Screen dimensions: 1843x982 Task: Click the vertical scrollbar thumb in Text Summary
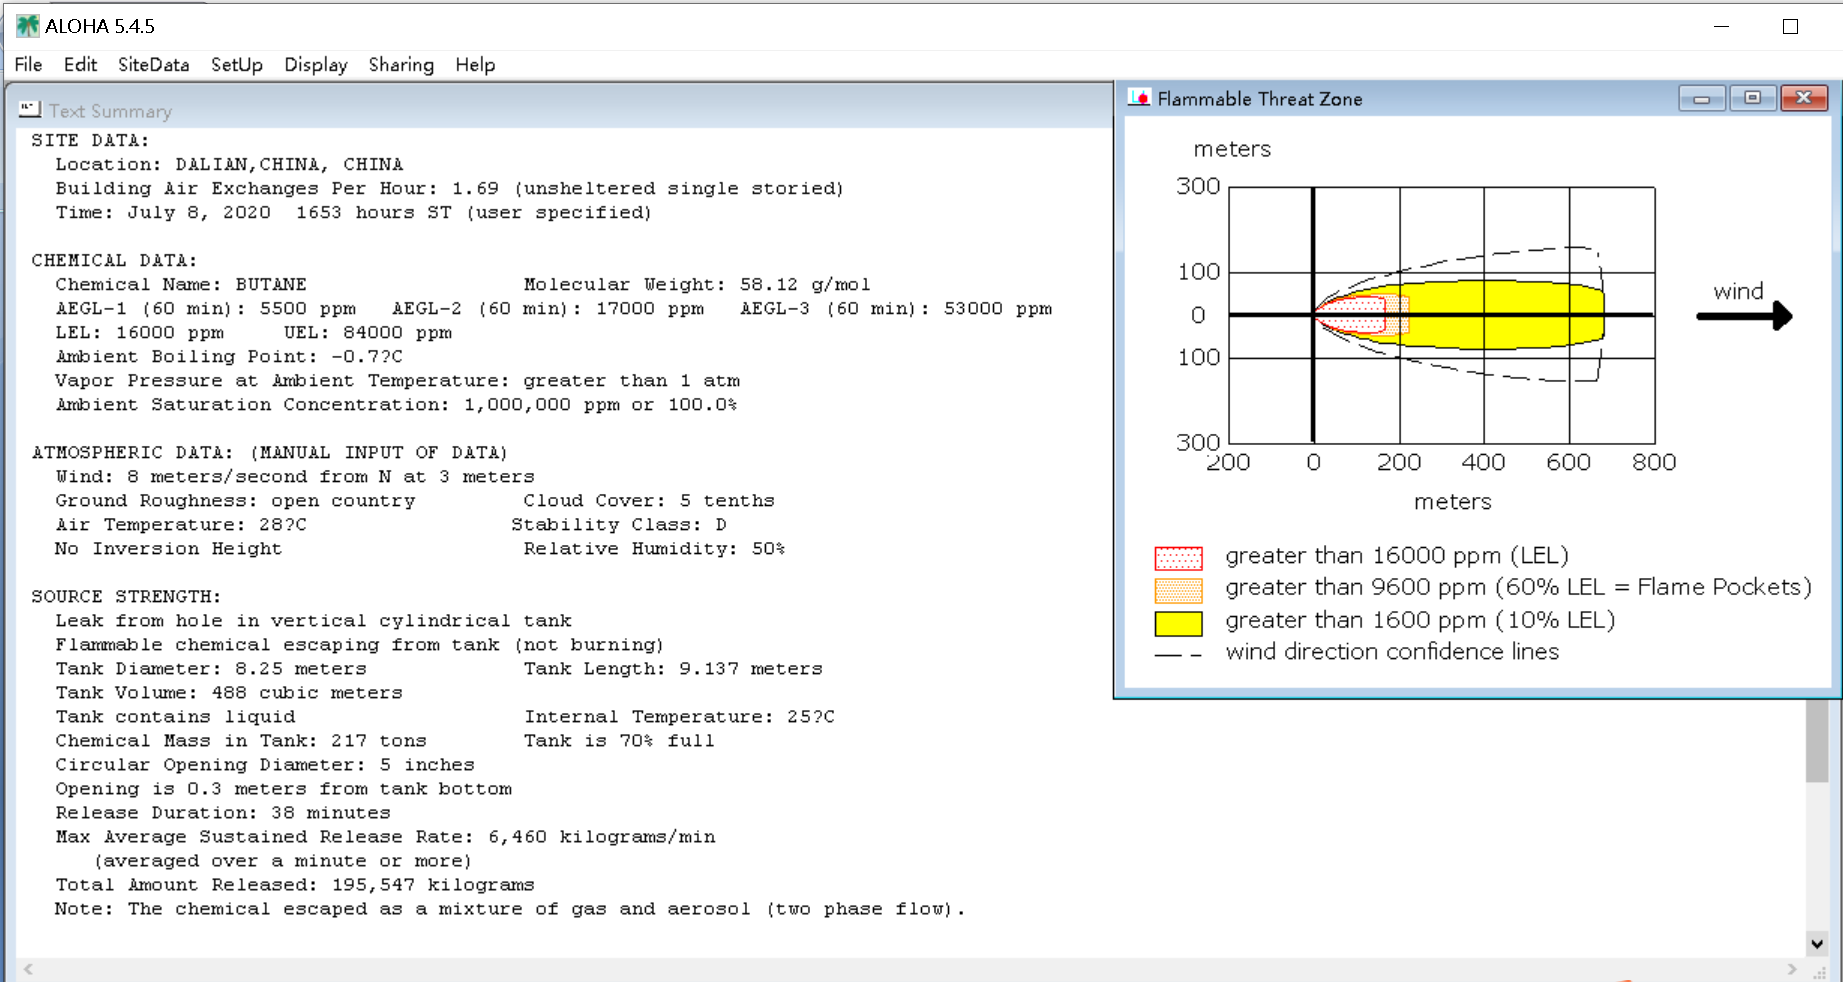(1817, 741)
